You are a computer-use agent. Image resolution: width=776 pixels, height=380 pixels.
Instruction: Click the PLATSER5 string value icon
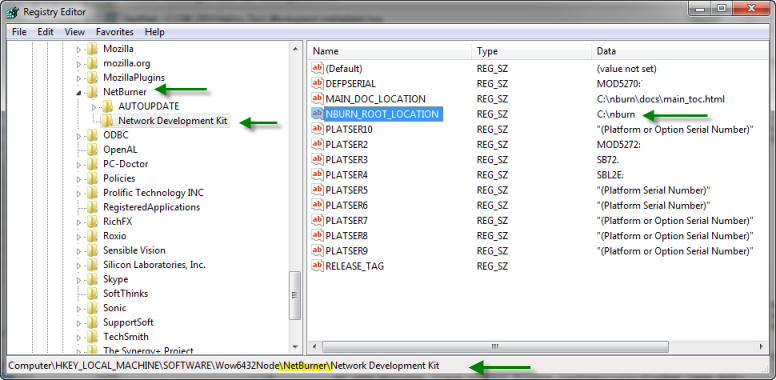click(x=317, y=190)
